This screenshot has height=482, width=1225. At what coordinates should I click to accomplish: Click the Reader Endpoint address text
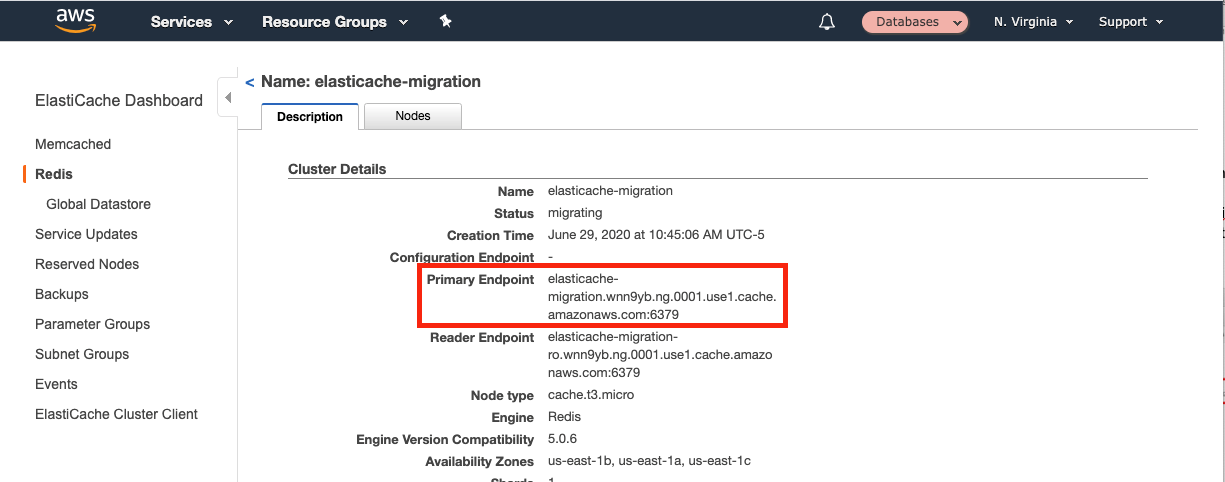pyautogui.click(x=660, y=355)
